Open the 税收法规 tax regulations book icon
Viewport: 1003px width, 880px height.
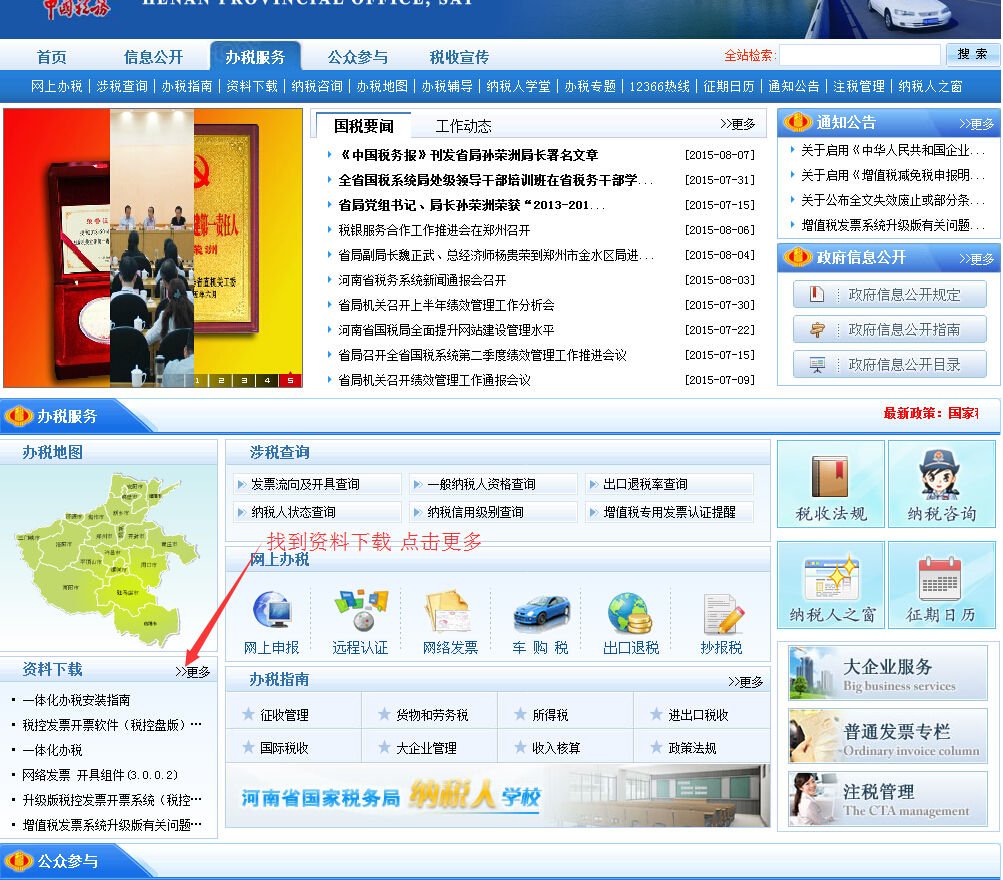click(830, 484)
